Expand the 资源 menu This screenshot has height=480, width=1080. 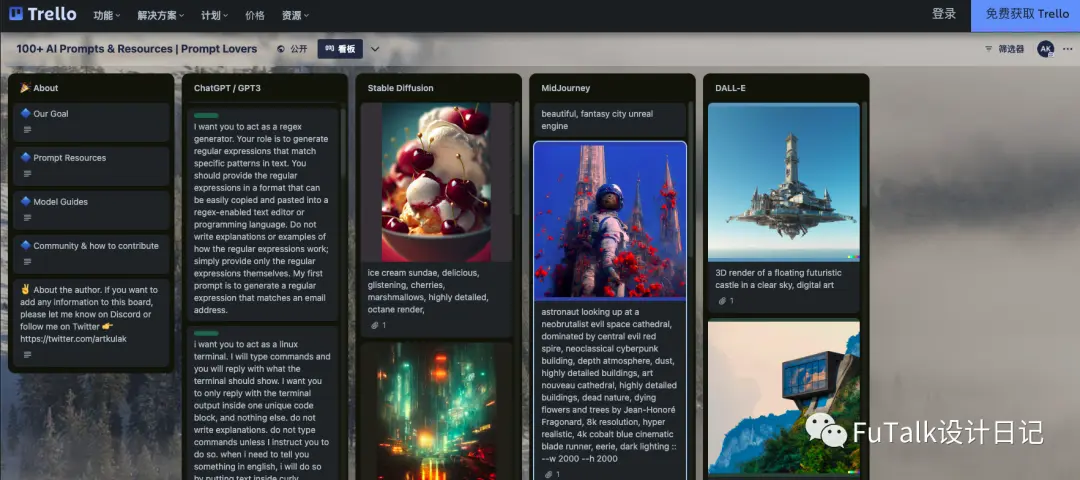(x=295, y=15)
